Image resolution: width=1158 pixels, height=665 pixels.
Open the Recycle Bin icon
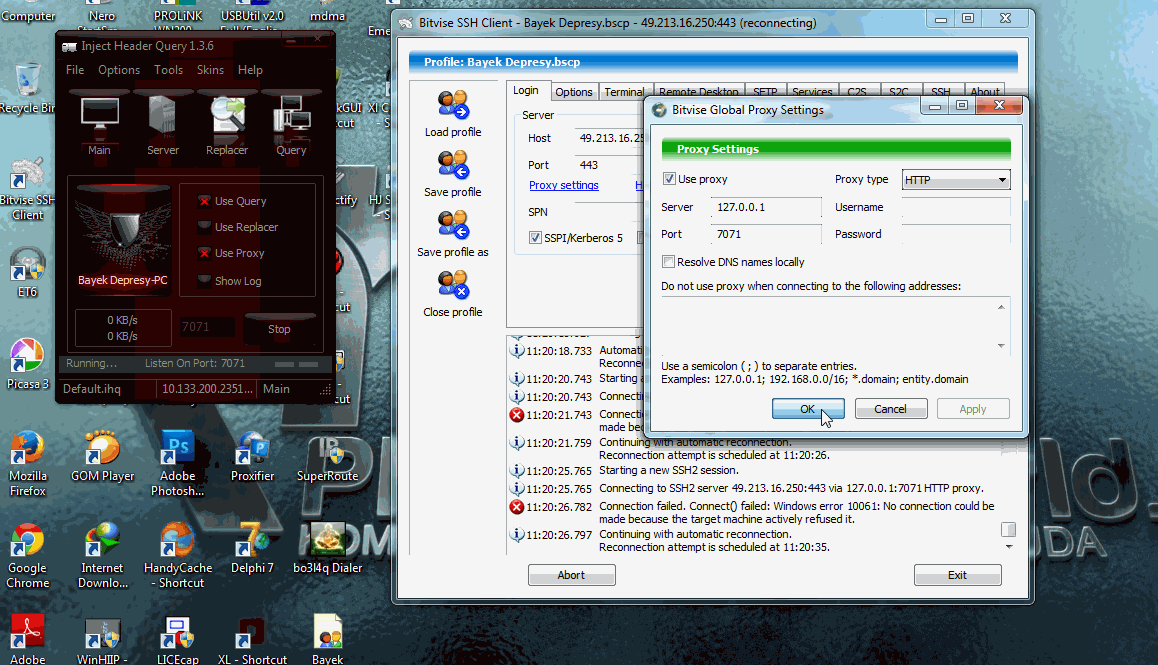point(27,89)
